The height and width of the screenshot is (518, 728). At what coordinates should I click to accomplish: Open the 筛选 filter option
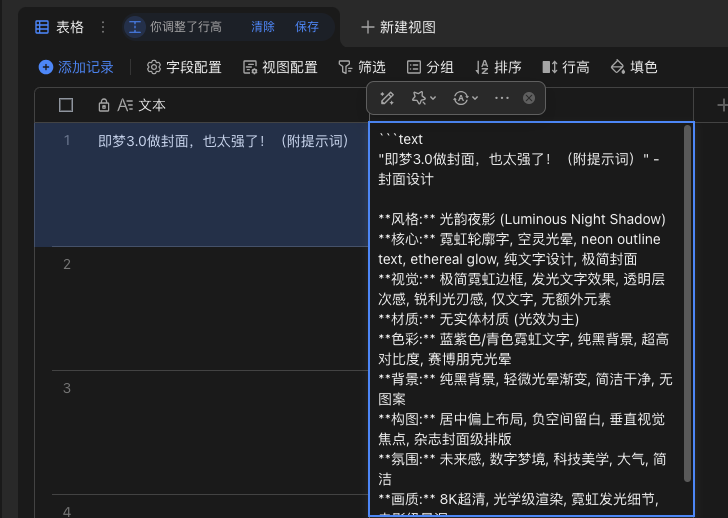[362, 67]
